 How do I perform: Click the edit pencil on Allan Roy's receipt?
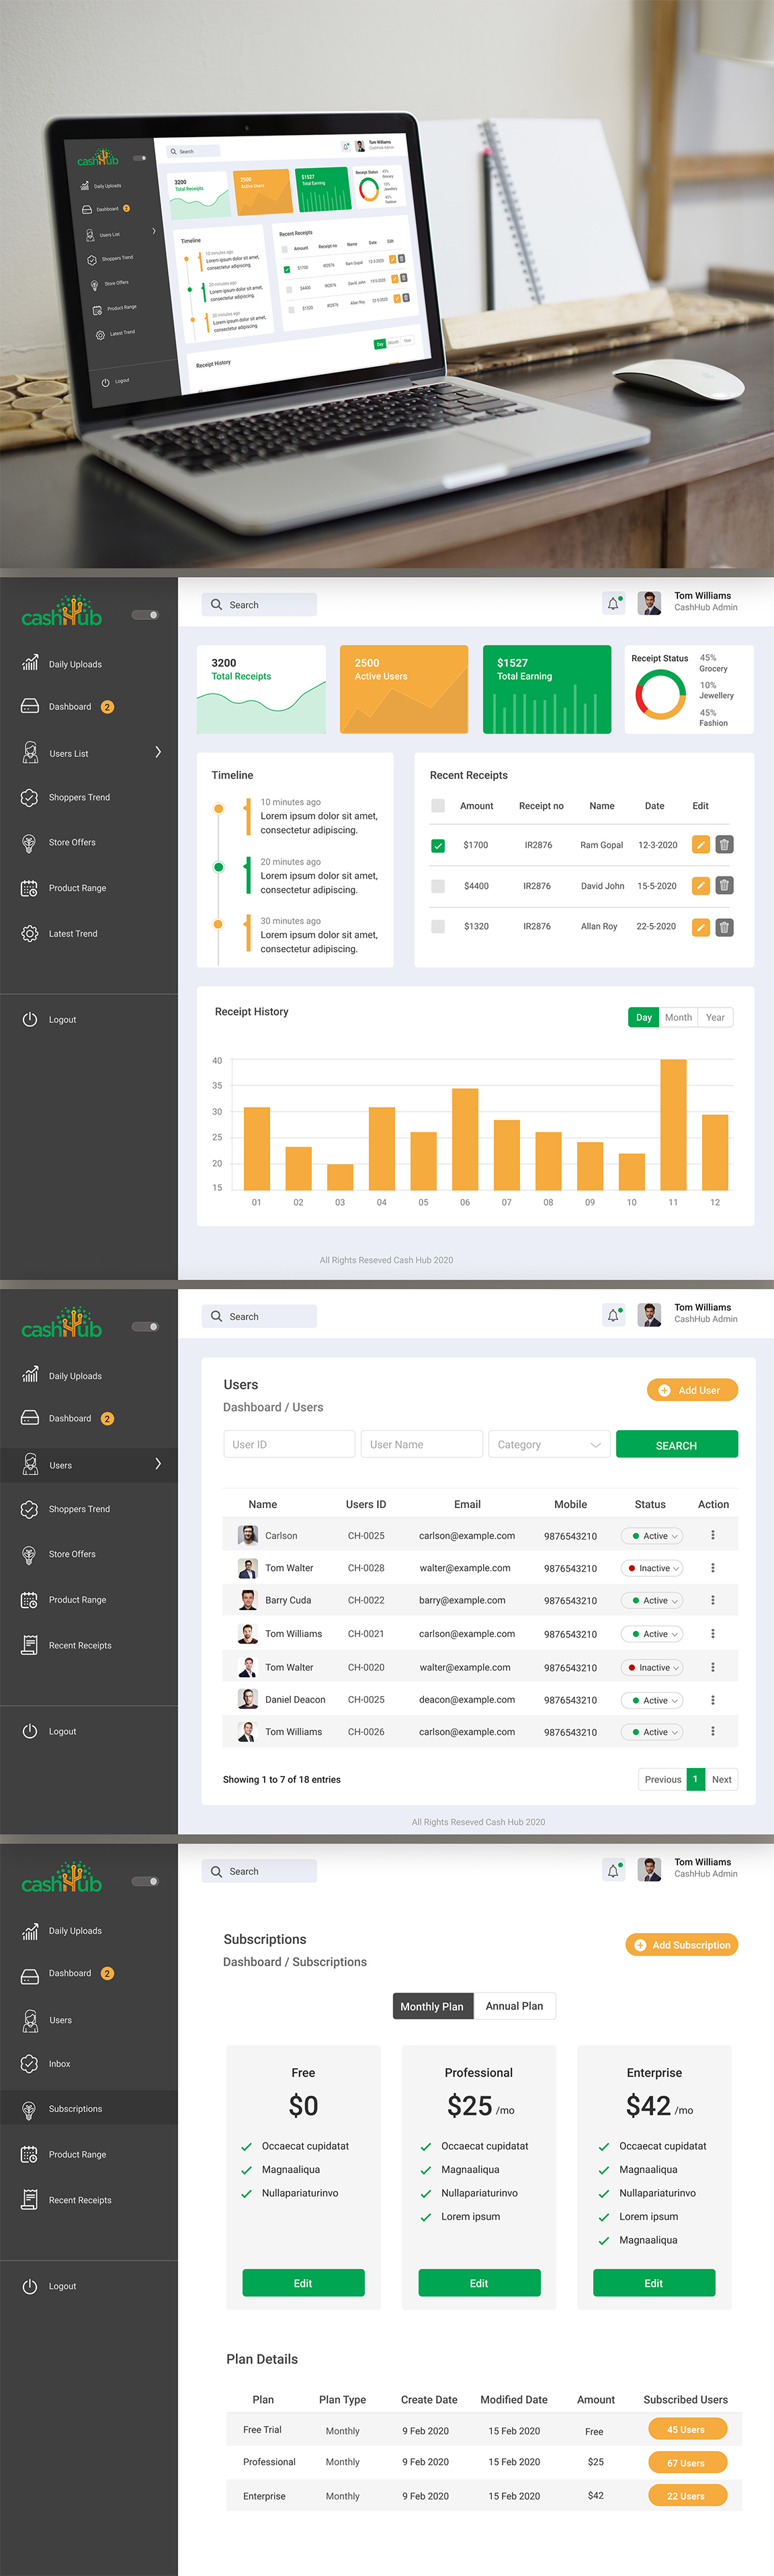pyautogui.click(x=701, y=927)
